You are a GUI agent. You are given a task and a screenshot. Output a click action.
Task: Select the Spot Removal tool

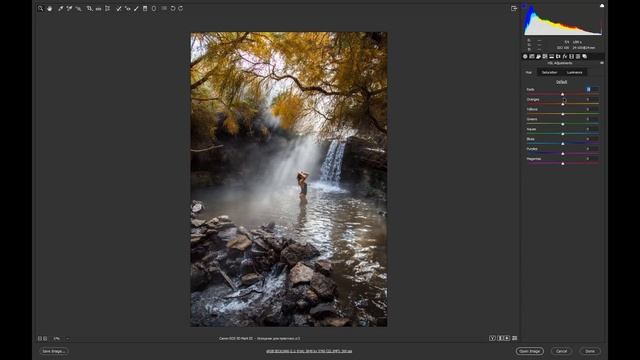[118, 8]
